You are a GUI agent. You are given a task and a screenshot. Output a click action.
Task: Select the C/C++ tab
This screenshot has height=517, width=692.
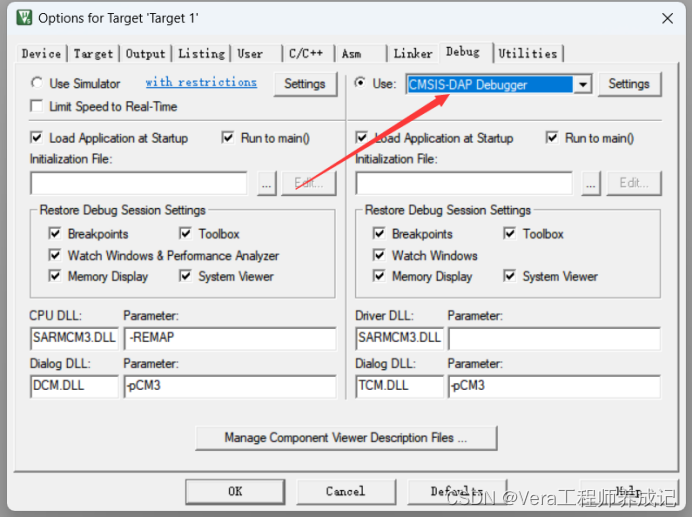click(x=306, y=53)
